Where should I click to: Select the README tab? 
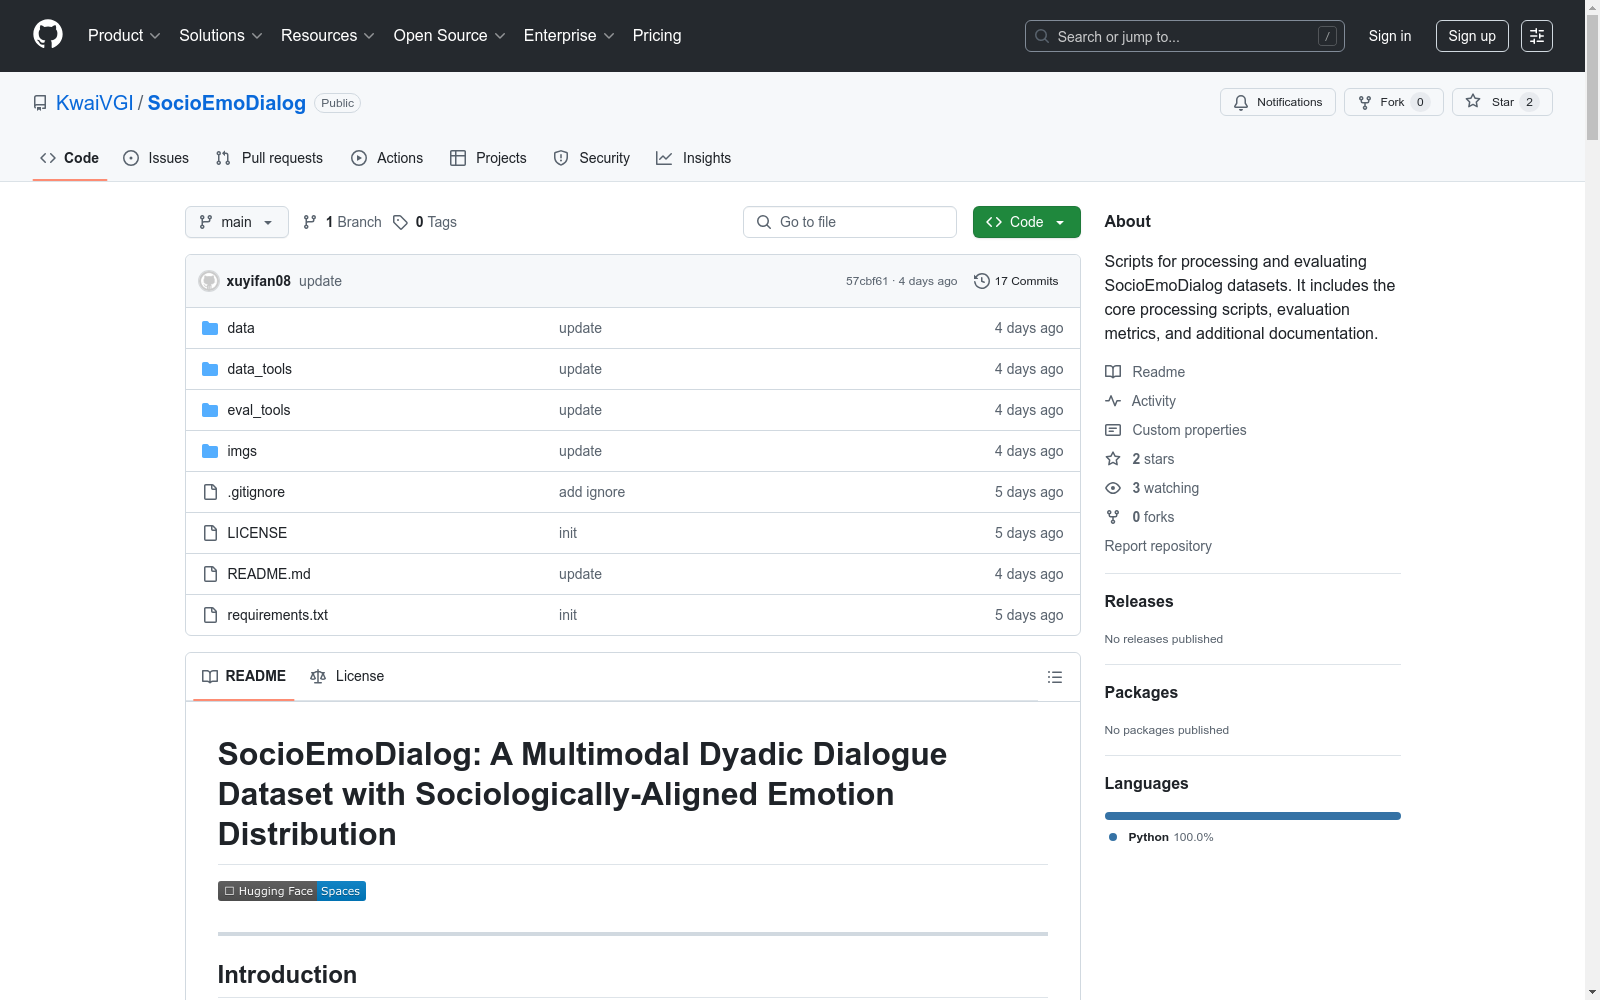pyautogui.click(x=244, y=677)
